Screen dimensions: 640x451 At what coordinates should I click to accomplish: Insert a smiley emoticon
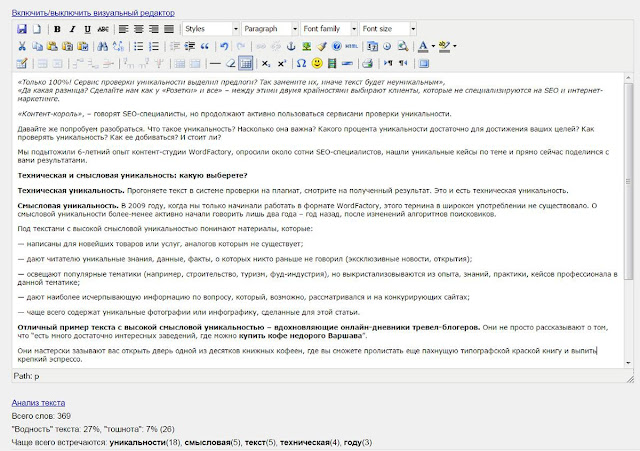click(x=316, y=62)
